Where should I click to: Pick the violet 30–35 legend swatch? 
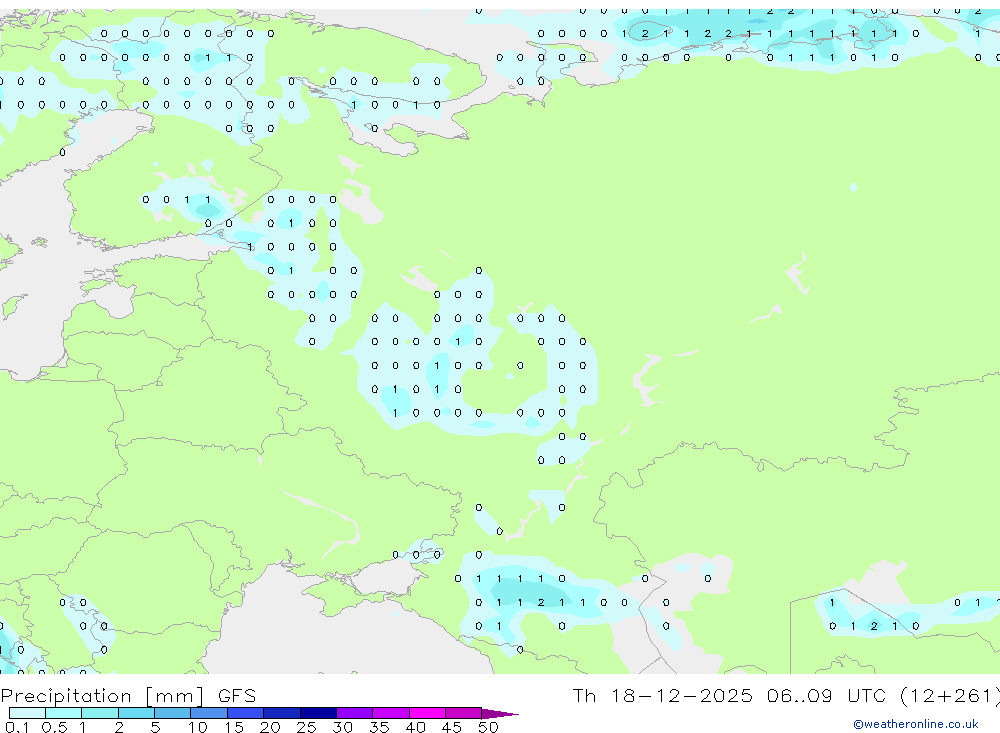pyautogui.click(x=355, y=713)
